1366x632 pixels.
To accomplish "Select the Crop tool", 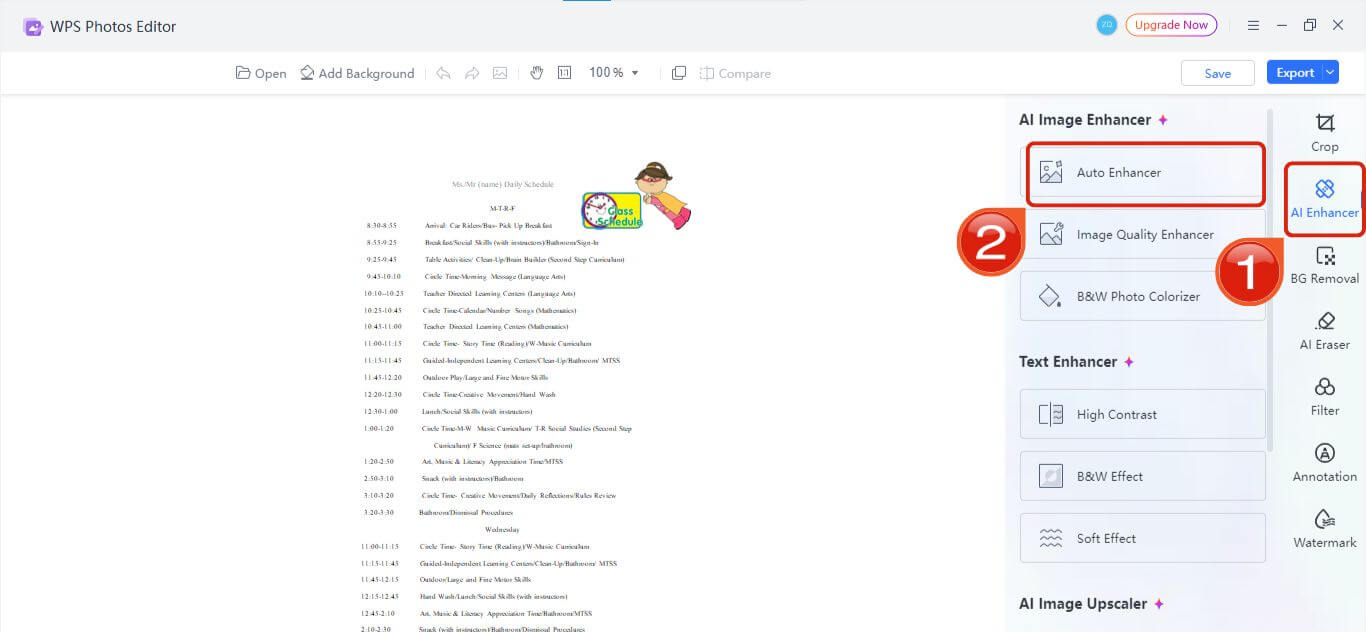I will pos(1324,132).
